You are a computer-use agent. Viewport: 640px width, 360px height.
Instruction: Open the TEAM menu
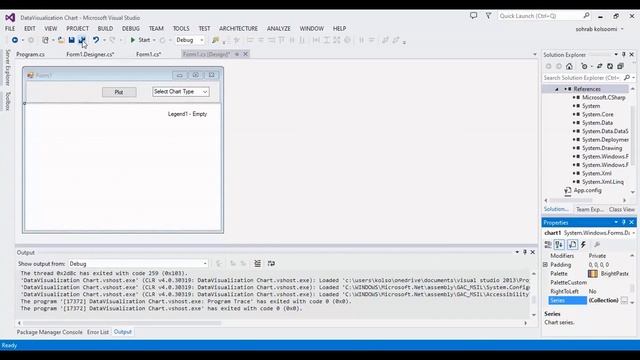156,29
